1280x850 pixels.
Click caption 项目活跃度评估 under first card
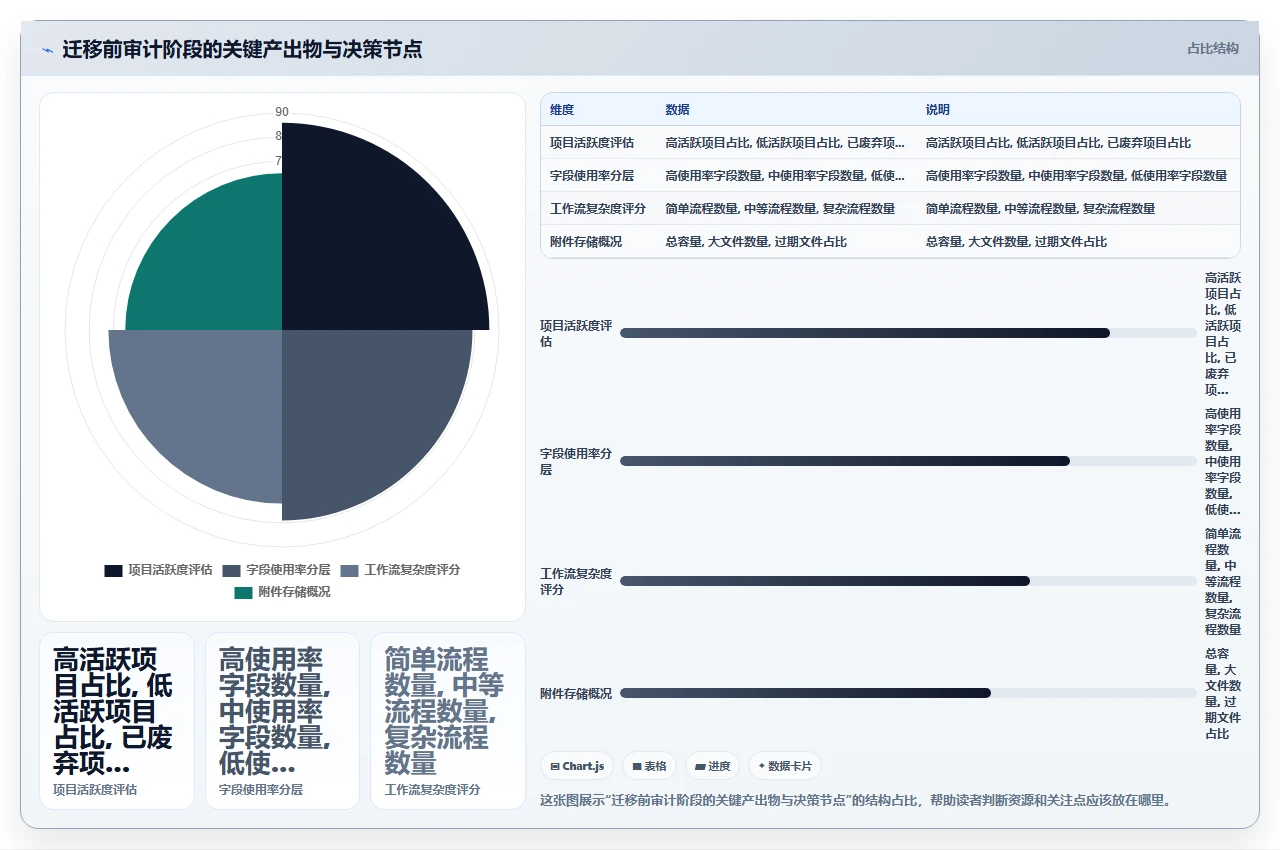(x=95, y=789)
